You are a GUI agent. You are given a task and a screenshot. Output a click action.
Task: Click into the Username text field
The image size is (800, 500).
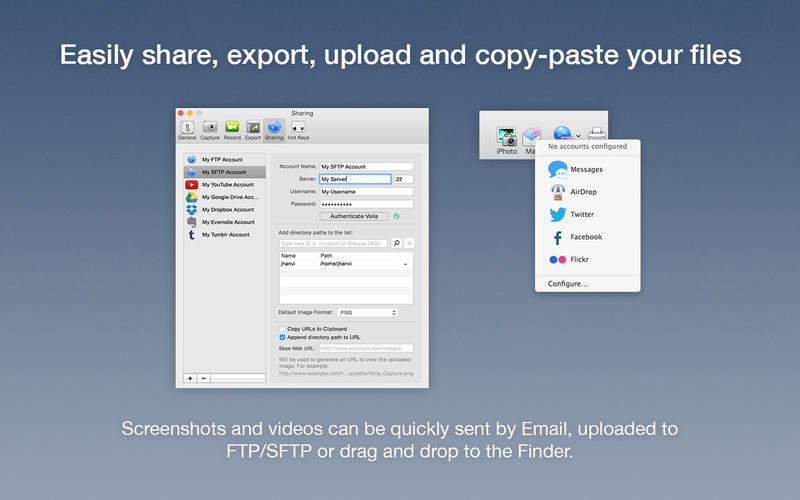[366, 191]
